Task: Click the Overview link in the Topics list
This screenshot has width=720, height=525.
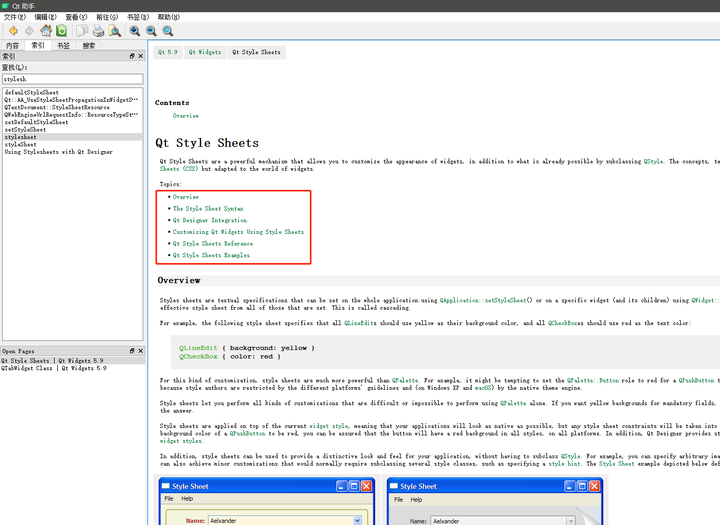Action: [x=186, y=197]
